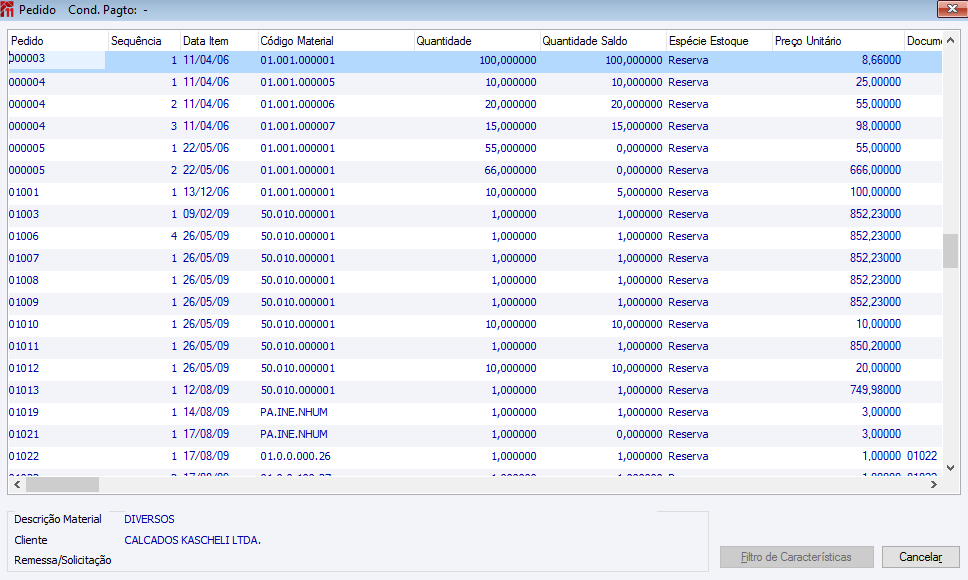Select pedido 01021 row
The image size is (968, 580).
tap(475, 434)
